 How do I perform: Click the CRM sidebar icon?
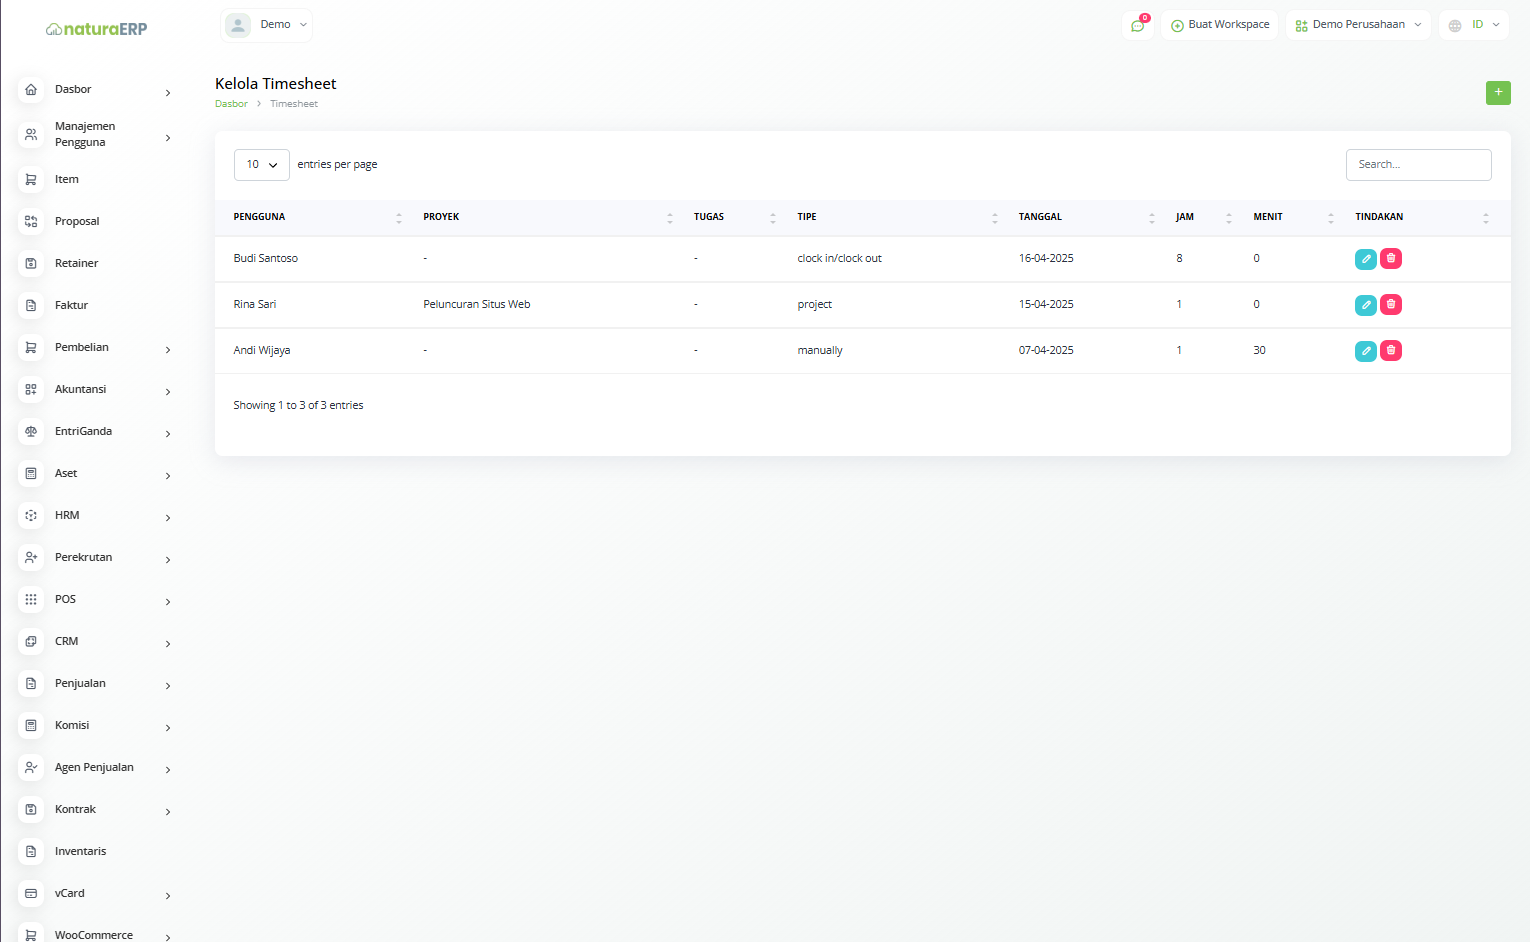coord(31,641)
